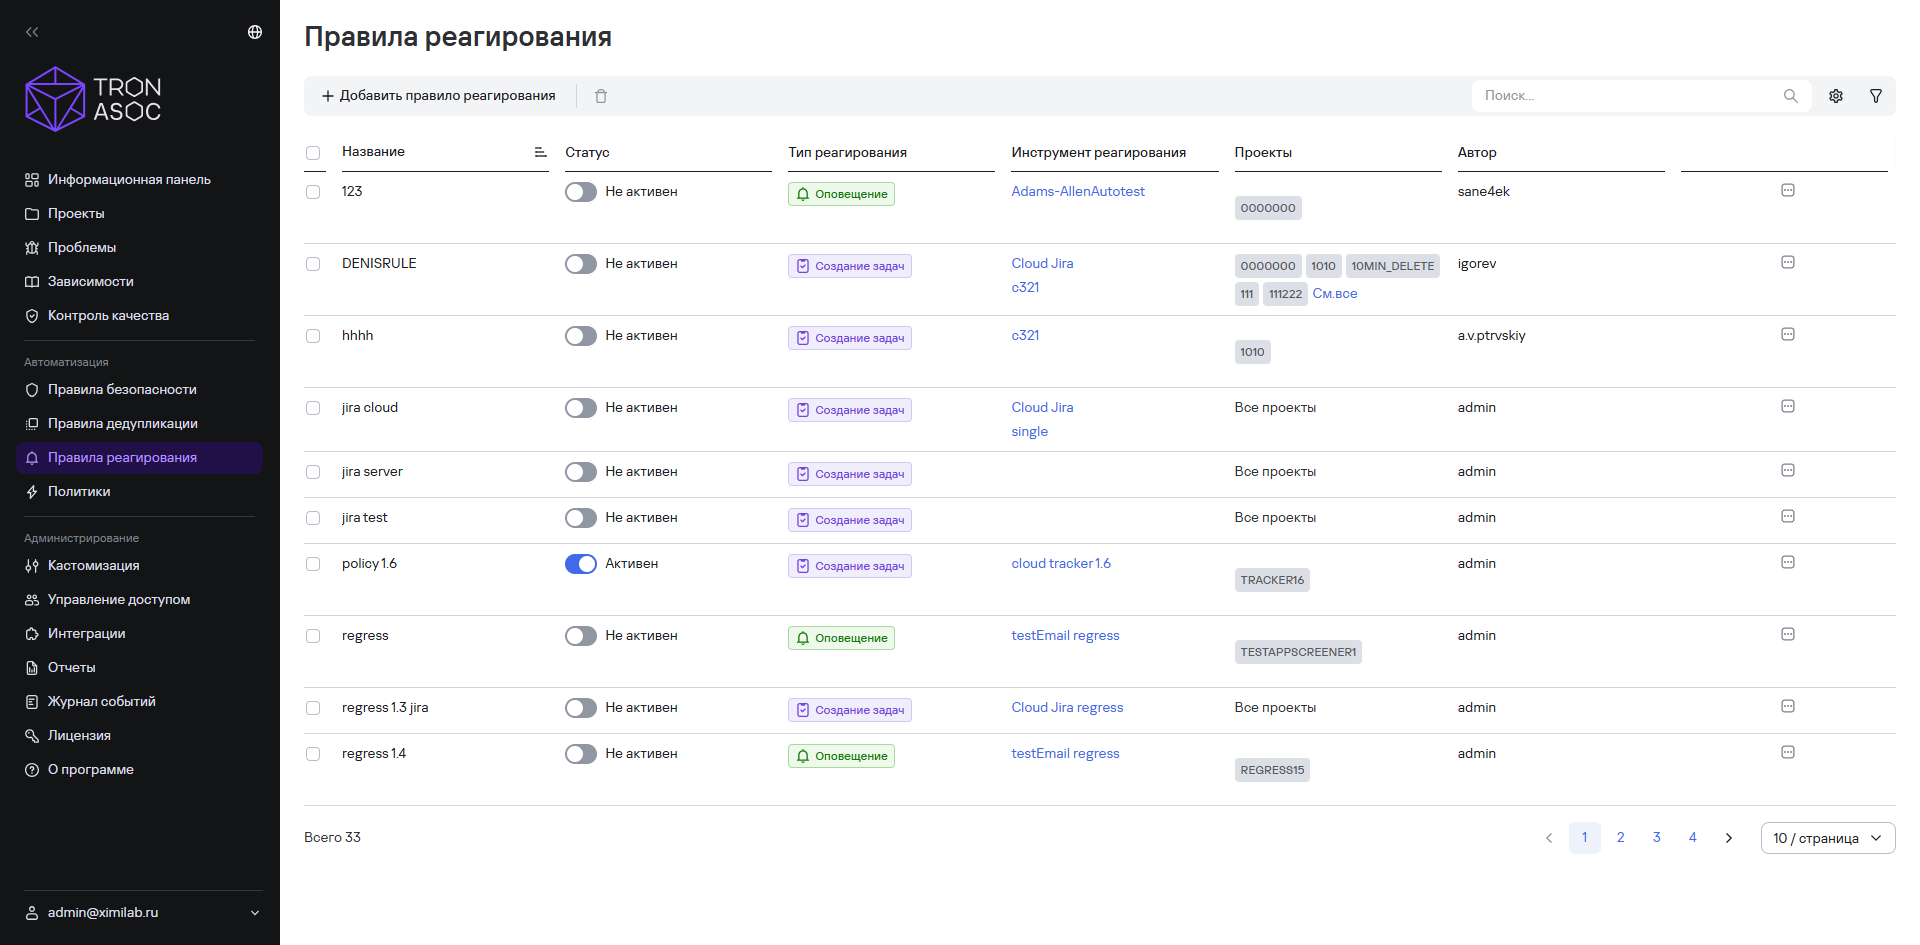Screen dimensions: 1920x945
Task: Click the trash delete icon in toolbar
Action: [601, 96]
